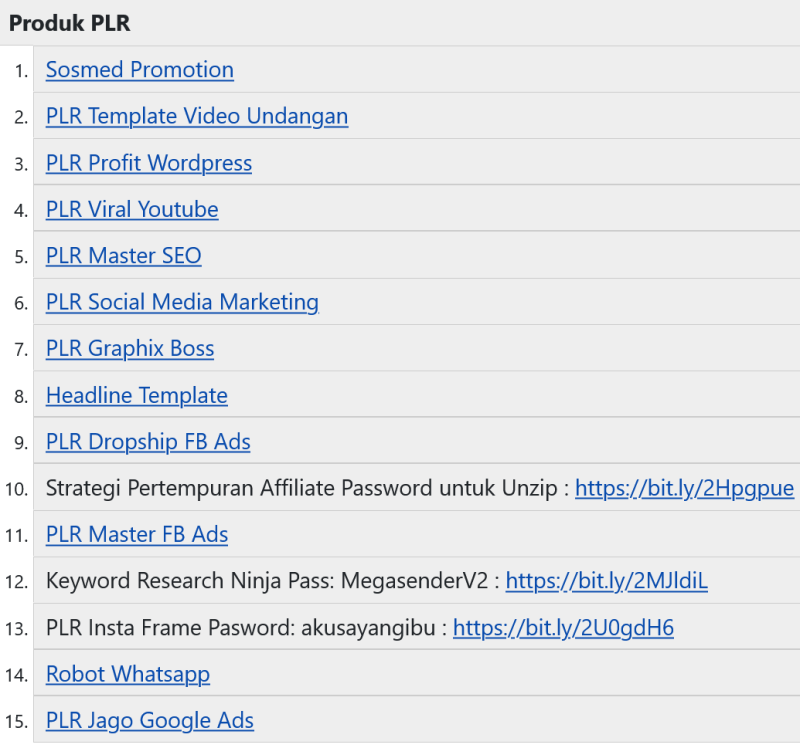Open the PLR Graphix Boss link

click(130, 348)
